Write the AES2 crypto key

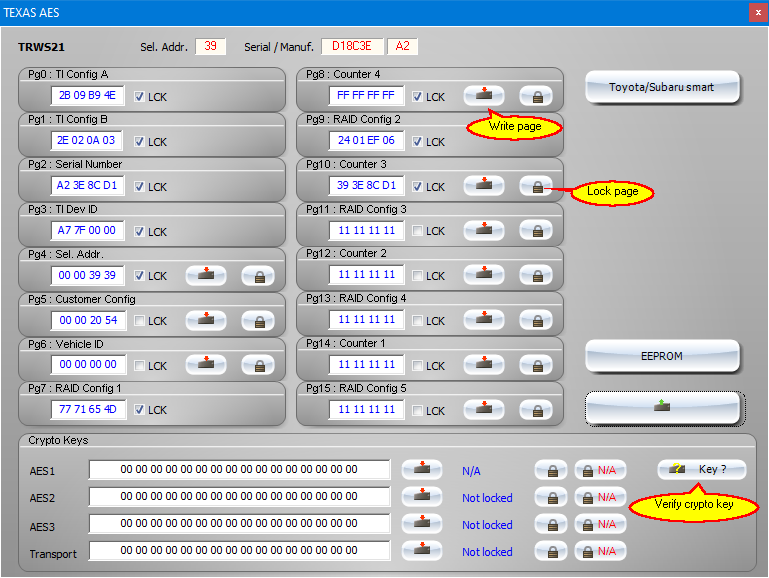point(422,496)
